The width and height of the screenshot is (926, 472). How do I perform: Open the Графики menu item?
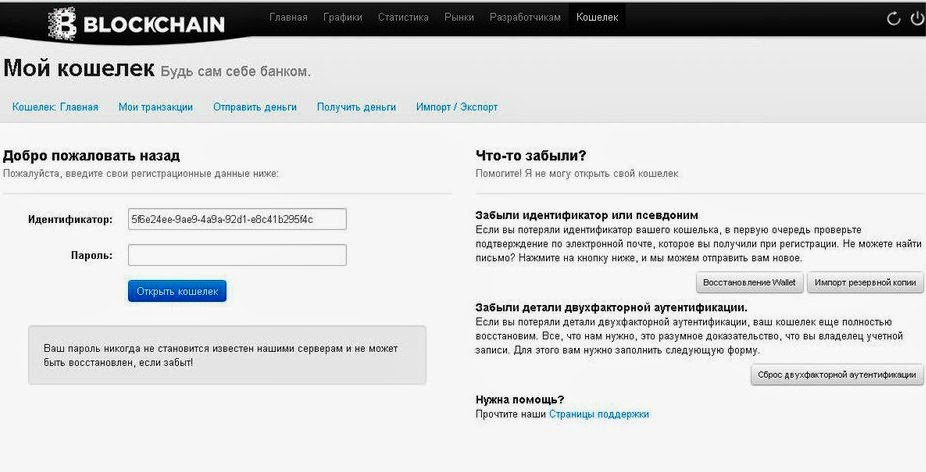pos(343,17)
